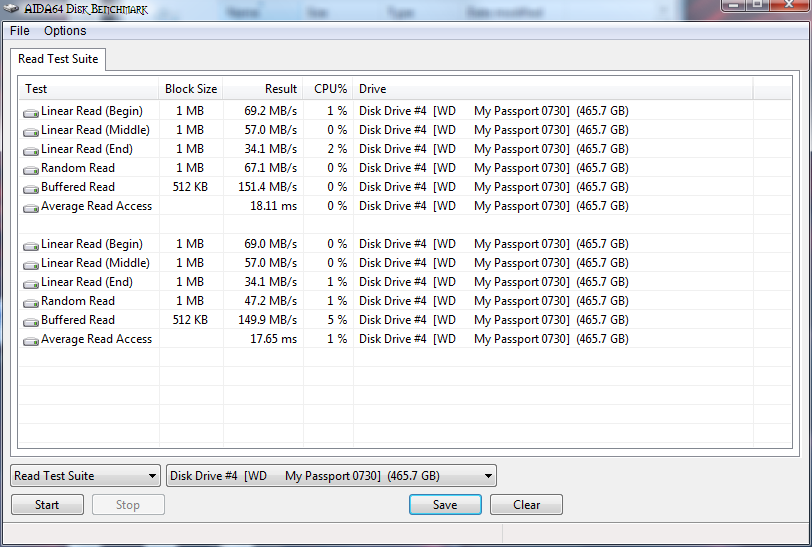Open the Options menu
The width and height of the screenshot is (812, 547).
pyautogui.click(x=65, y=31)
